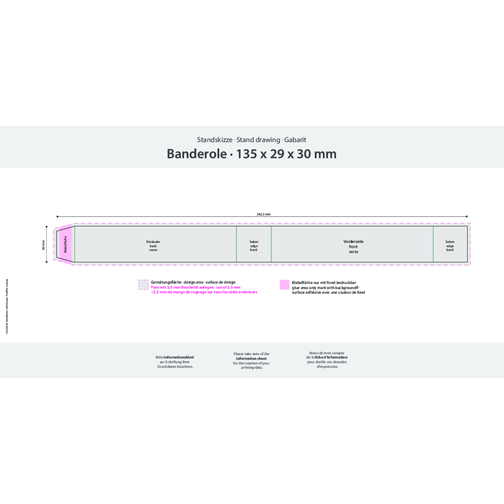Select the Rückseite back panel
The width and height of the screenshot is (504, 504).
point(155,244)
